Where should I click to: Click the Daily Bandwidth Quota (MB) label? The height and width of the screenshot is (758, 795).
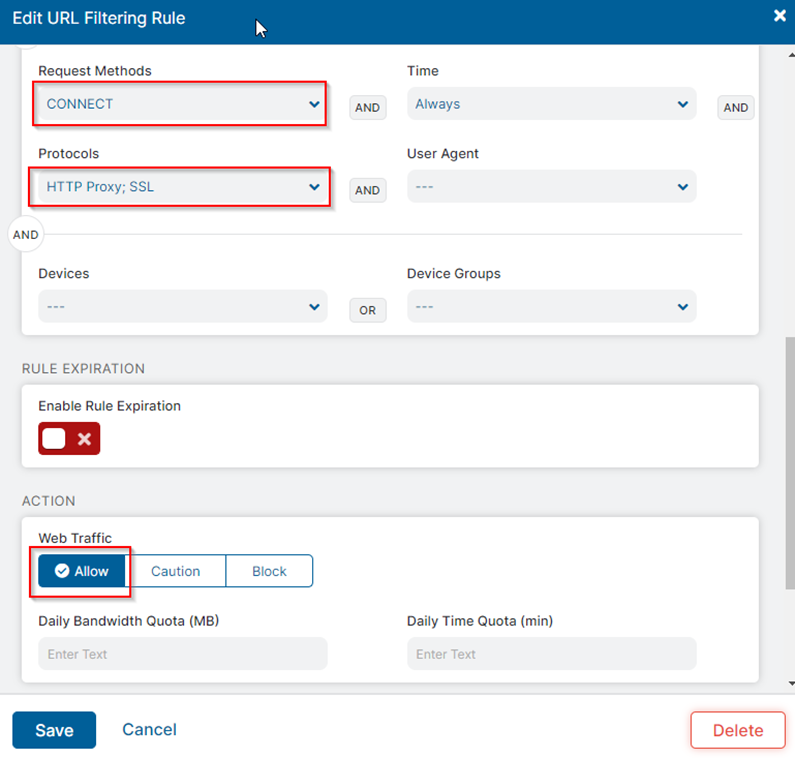(x=129, y=621)
